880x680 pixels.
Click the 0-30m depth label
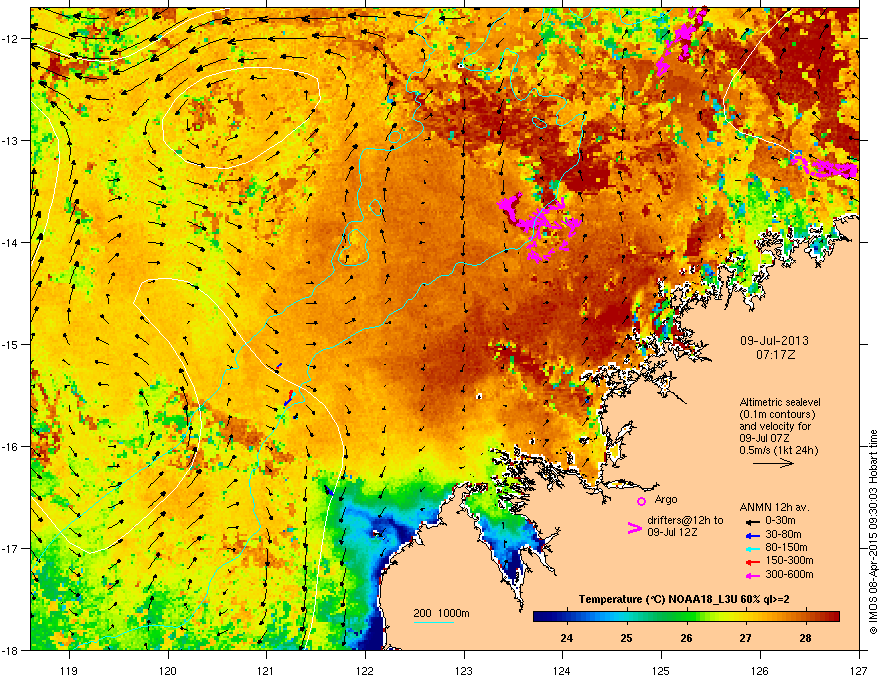pyautogui.click(x=781, y=521)
